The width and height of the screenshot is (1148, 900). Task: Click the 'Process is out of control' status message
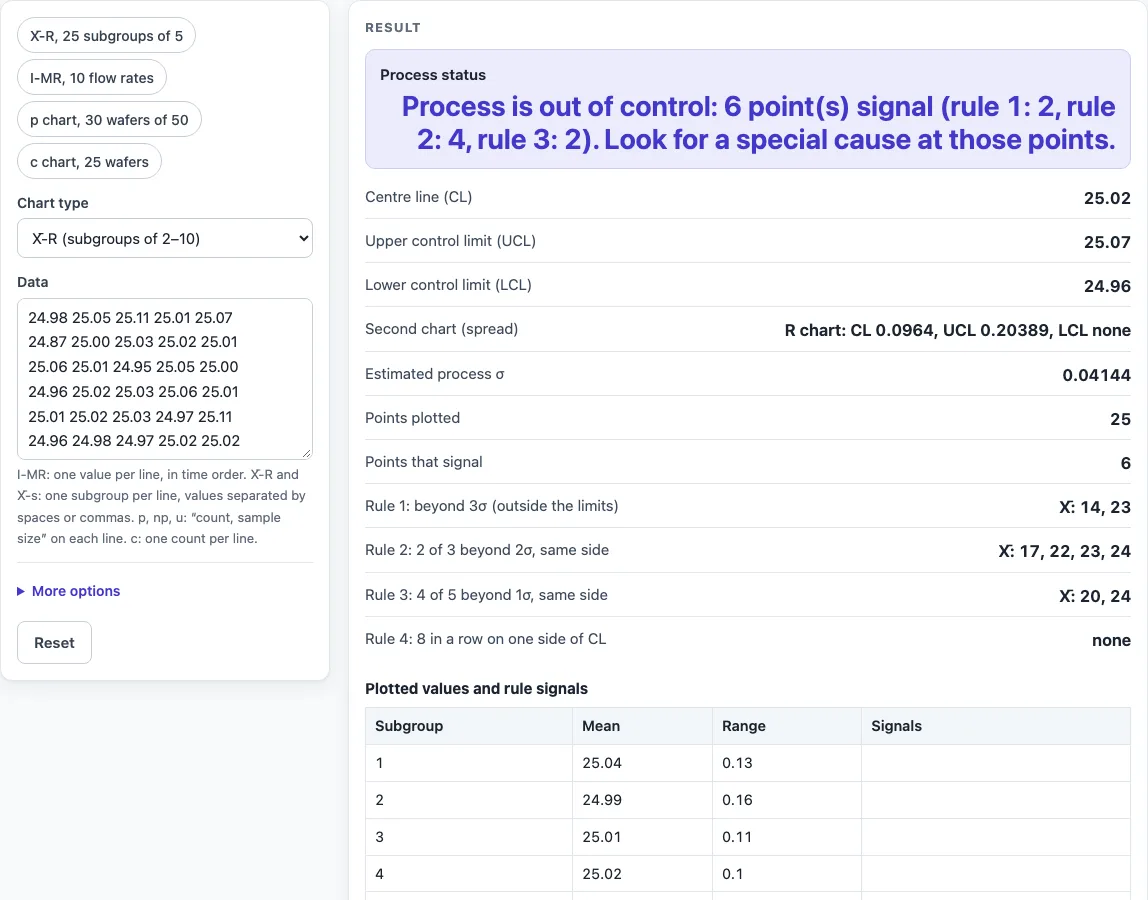[758, 123]
